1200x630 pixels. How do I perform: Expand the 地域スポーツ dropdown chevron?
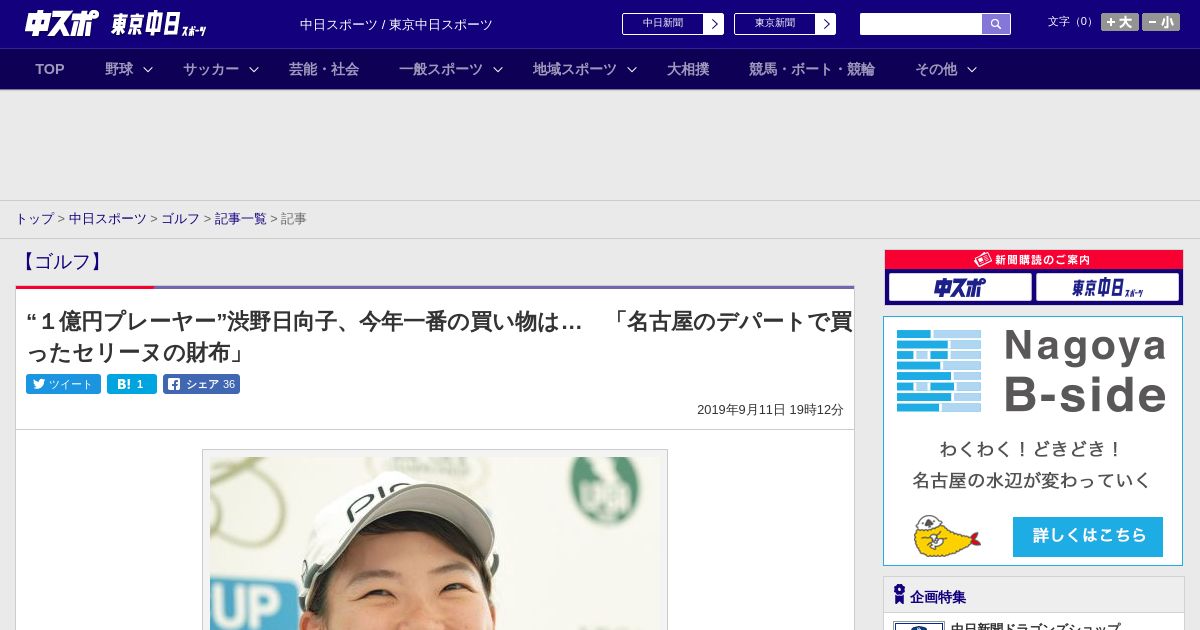(632, 69)
